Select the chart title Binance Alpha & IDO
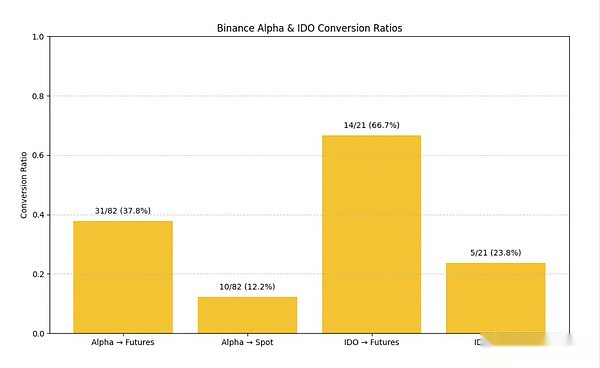Viewport: 600px width, 368px height. point(309,28)
